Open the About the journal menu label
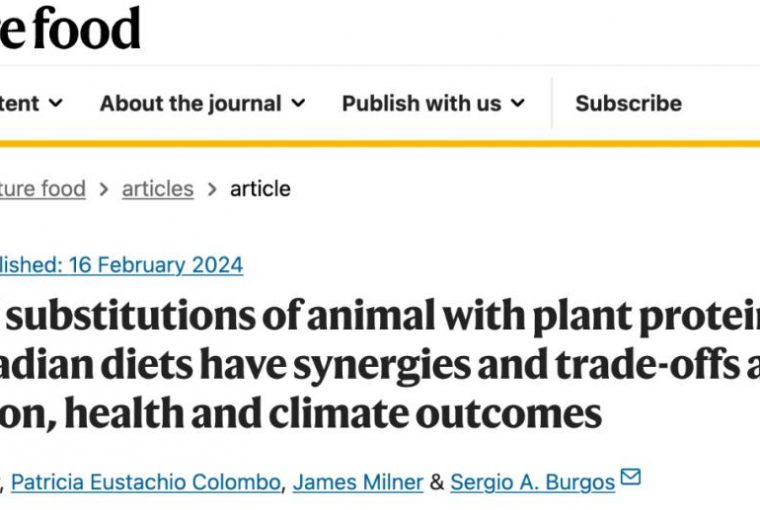Viewport: 760px width, 510px height. 190,103
